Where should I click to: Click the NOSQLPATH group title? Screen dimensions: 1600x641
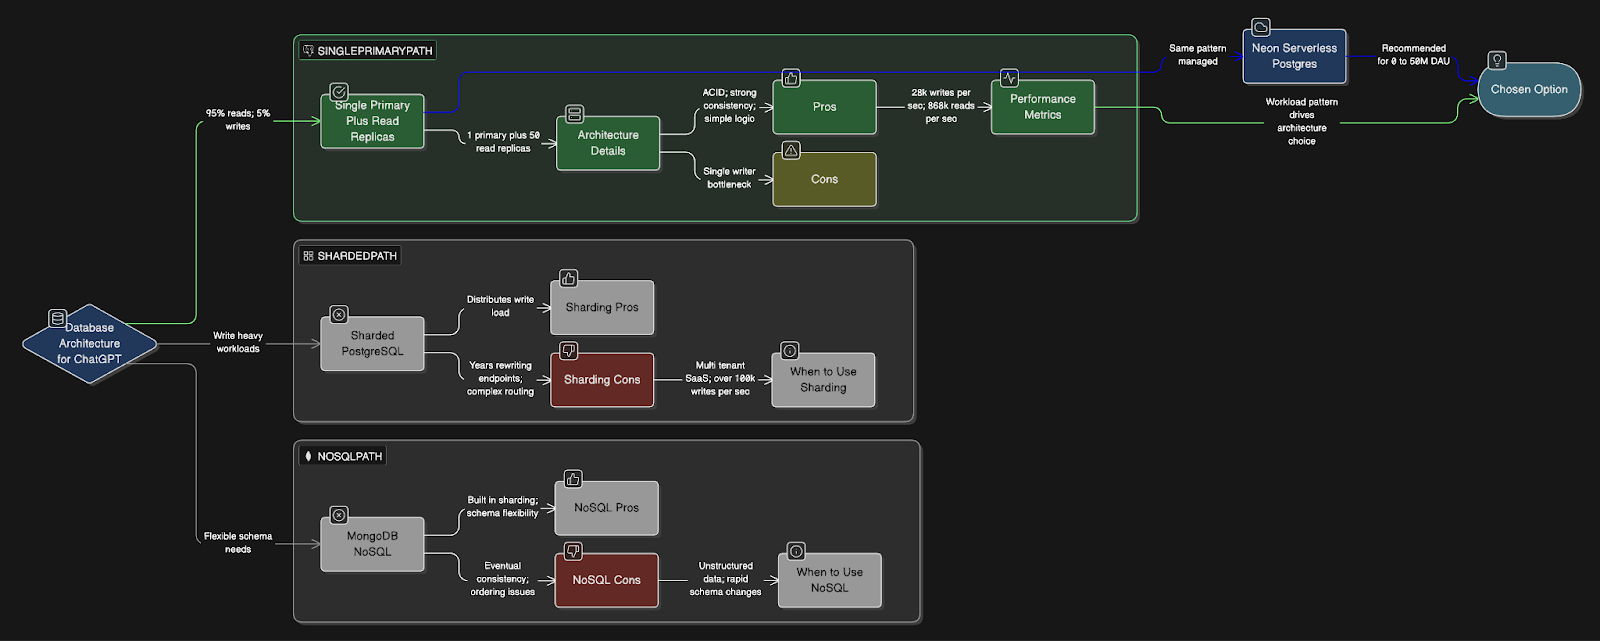pos(350,456)
